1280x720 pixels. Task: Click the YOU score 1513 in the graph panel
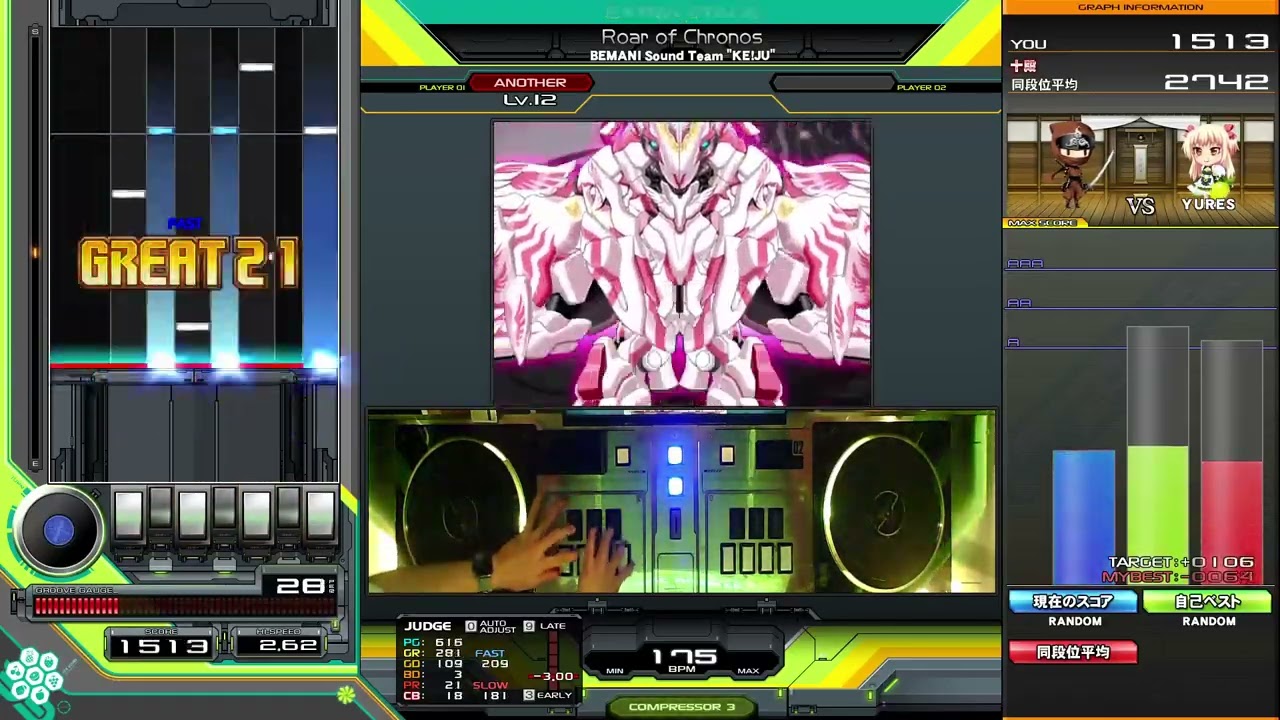point(1219,42)
